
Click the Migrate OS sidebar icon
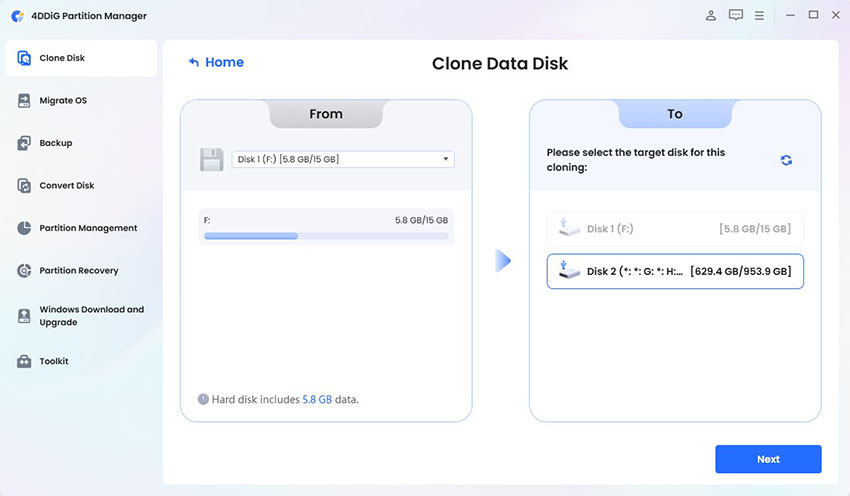pyautogui.click(x=24, y=100)
